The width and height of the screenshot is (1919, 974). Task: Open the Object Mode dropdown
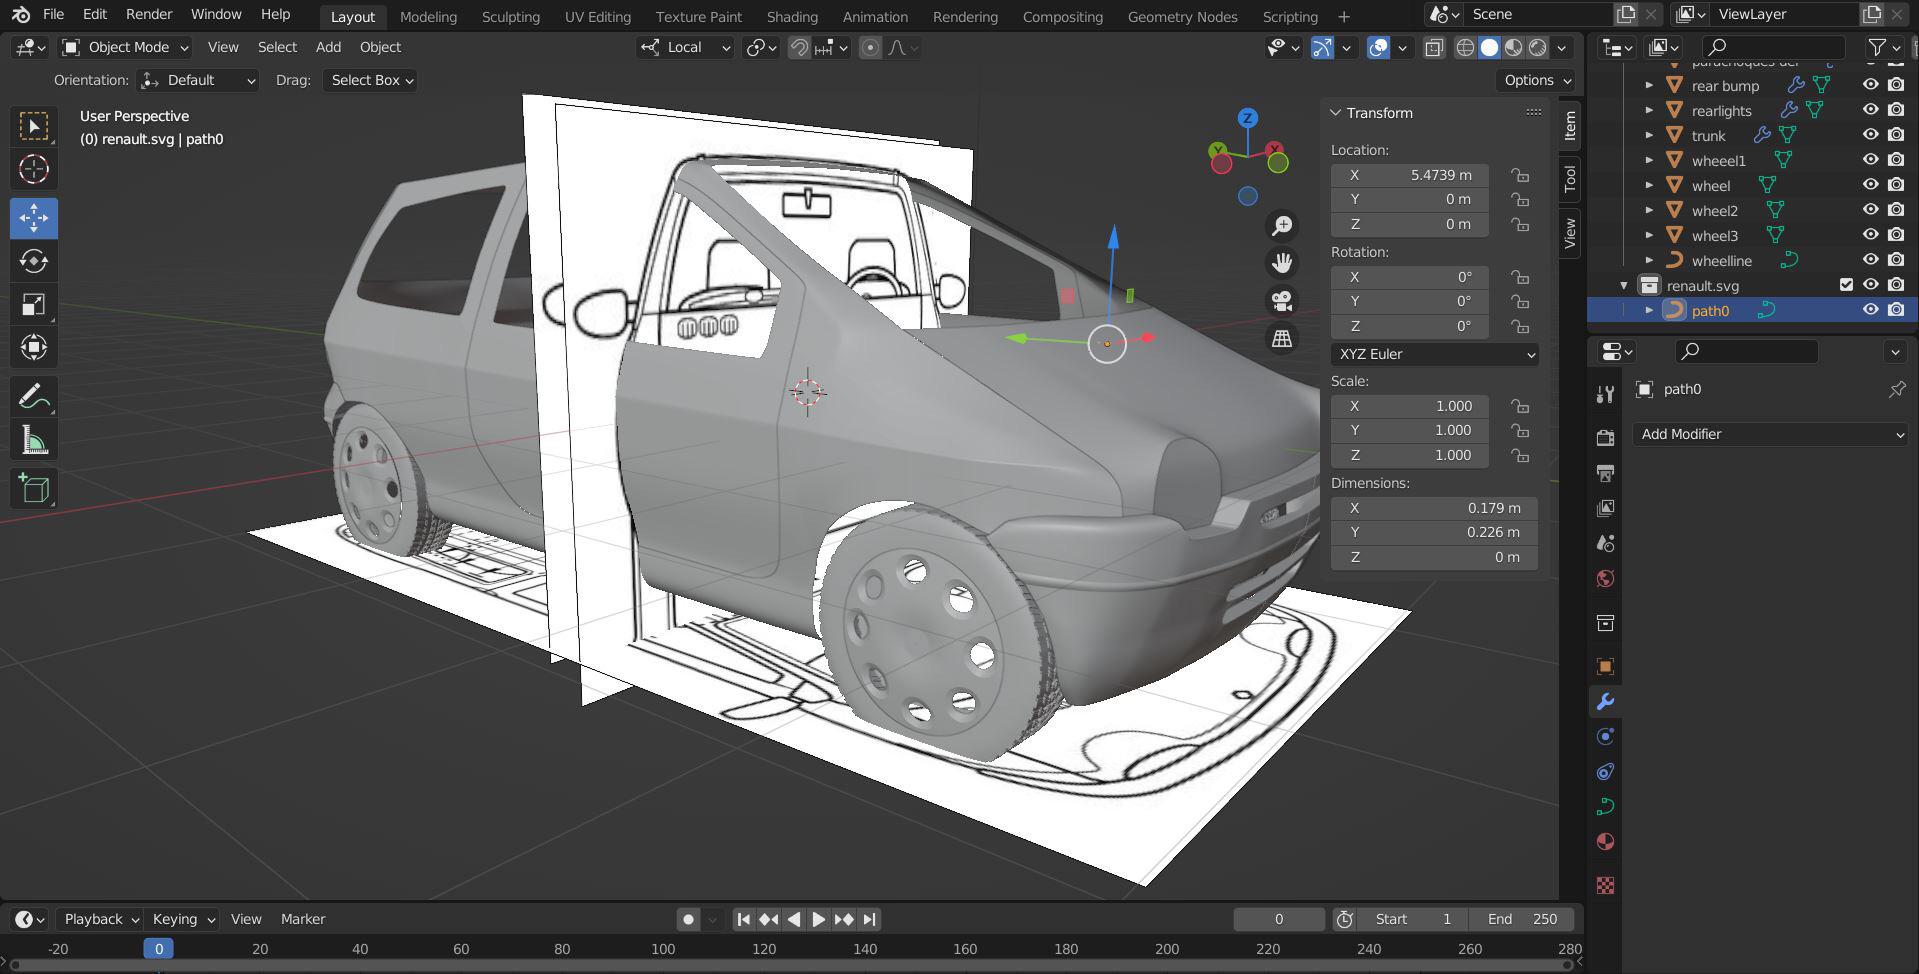pyautogui.click(x=124, y=47)
